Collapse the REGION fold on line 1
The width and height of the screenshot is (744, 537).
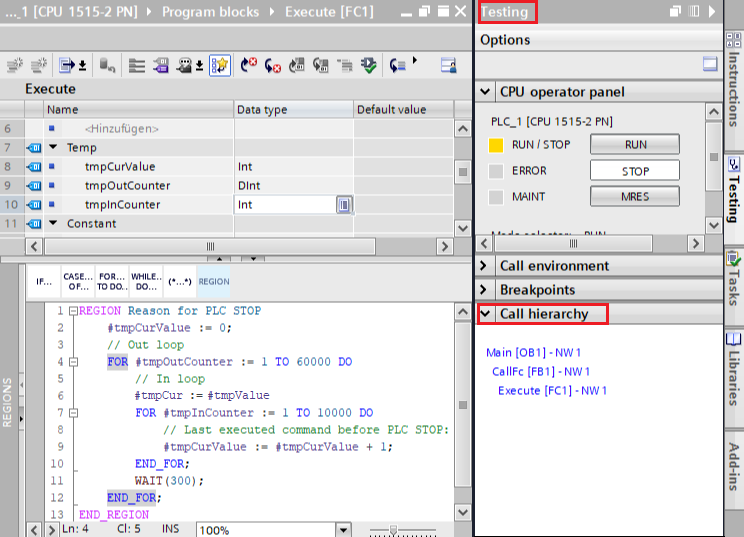73,311
